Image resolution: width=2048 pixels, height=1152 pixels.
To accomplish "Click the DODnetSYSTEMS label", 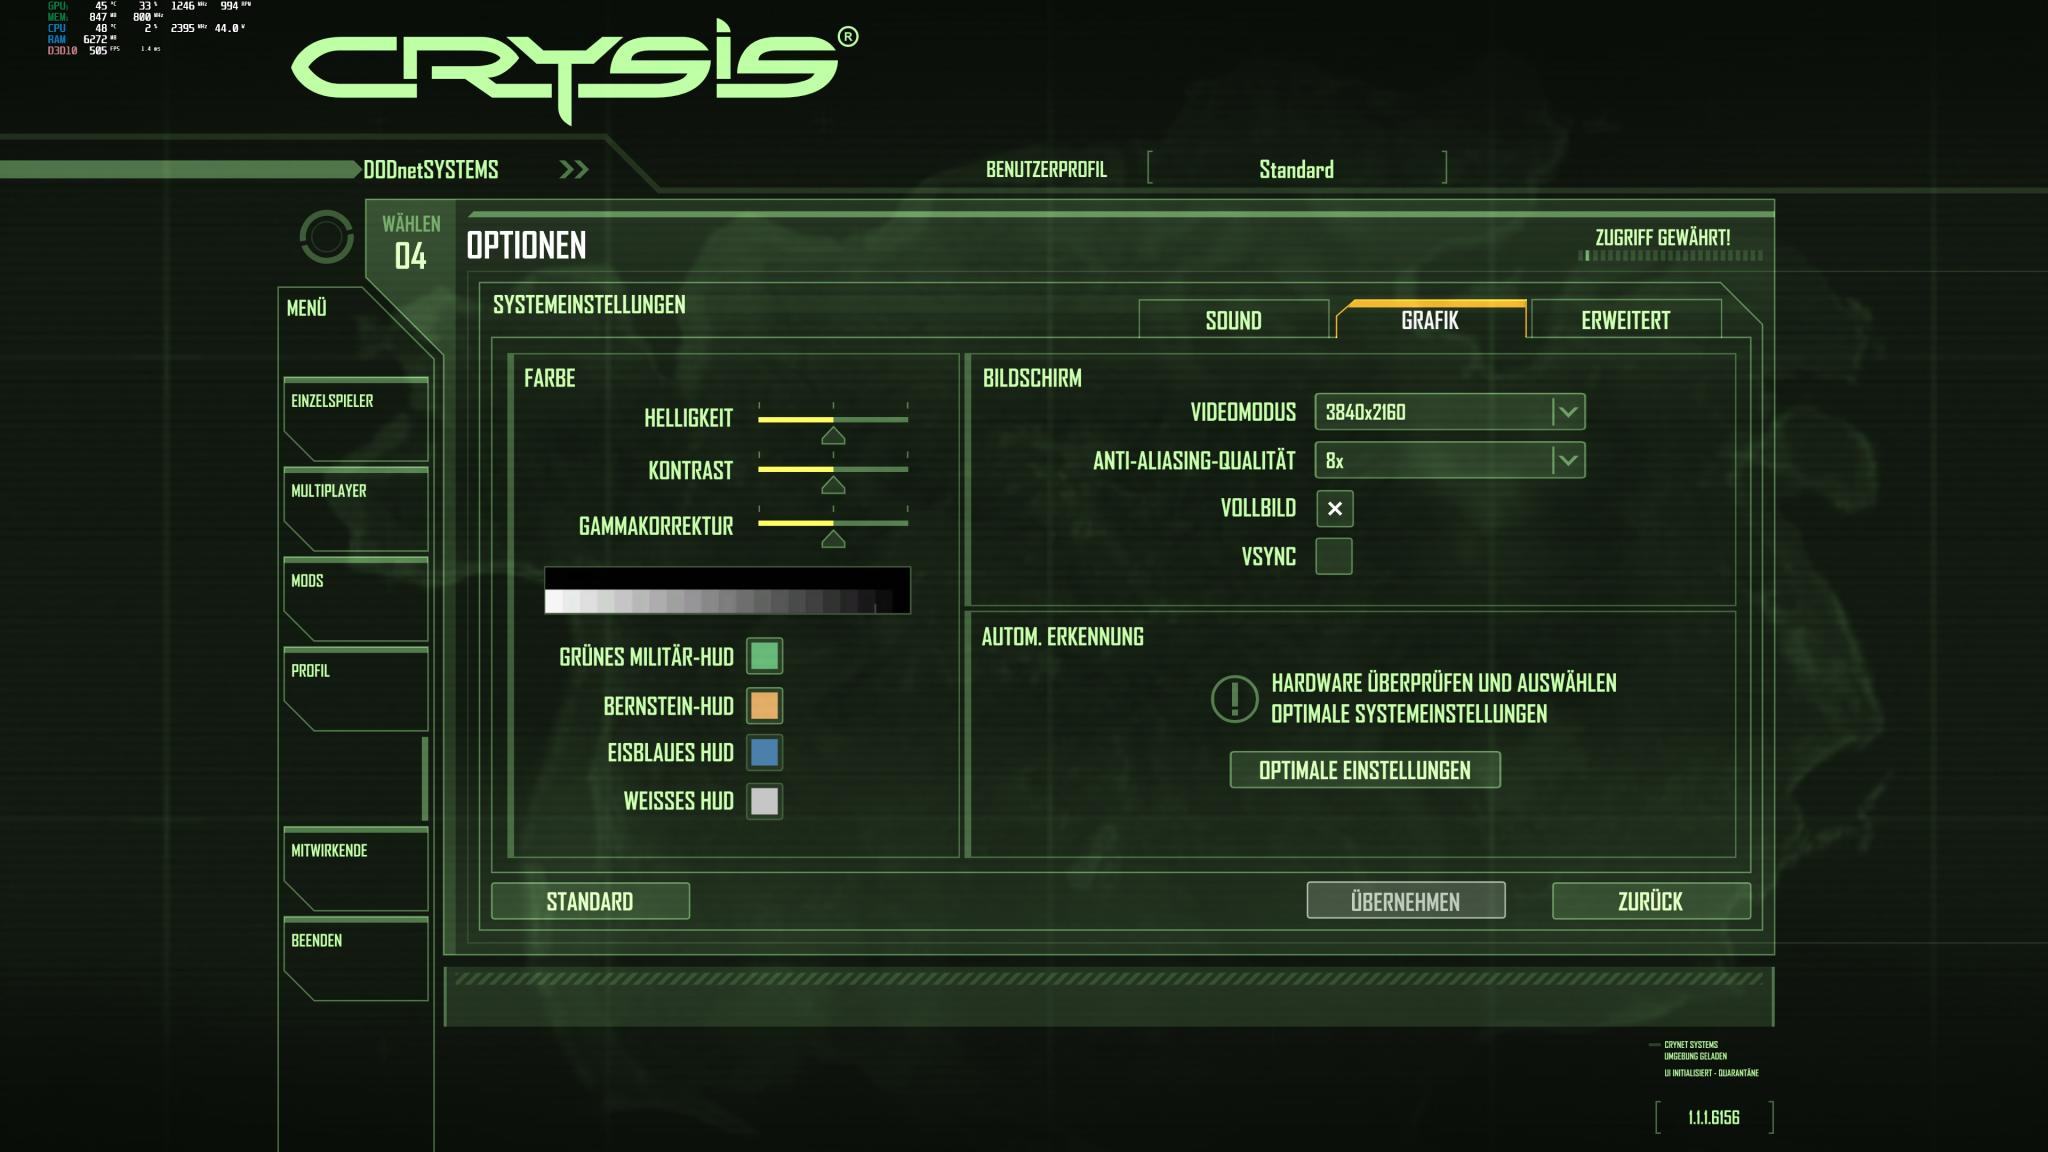I will 431,169.
